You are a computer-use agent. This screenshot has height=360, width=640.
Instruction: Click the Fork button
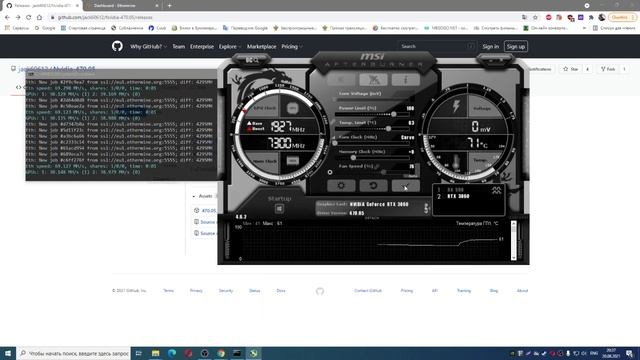(x=608, y=69)
